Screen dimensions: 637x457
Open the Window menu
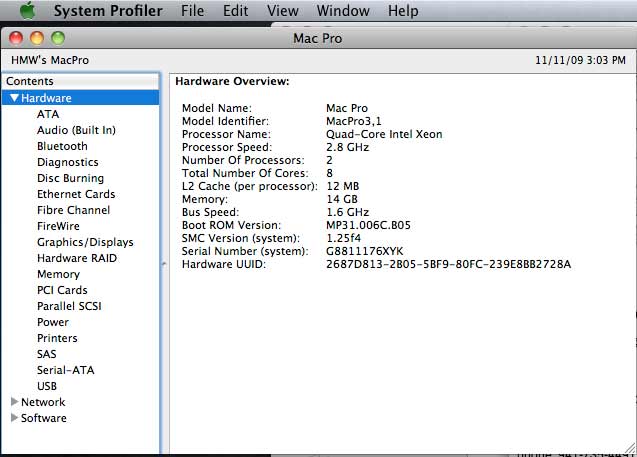(x=343, y=11)
